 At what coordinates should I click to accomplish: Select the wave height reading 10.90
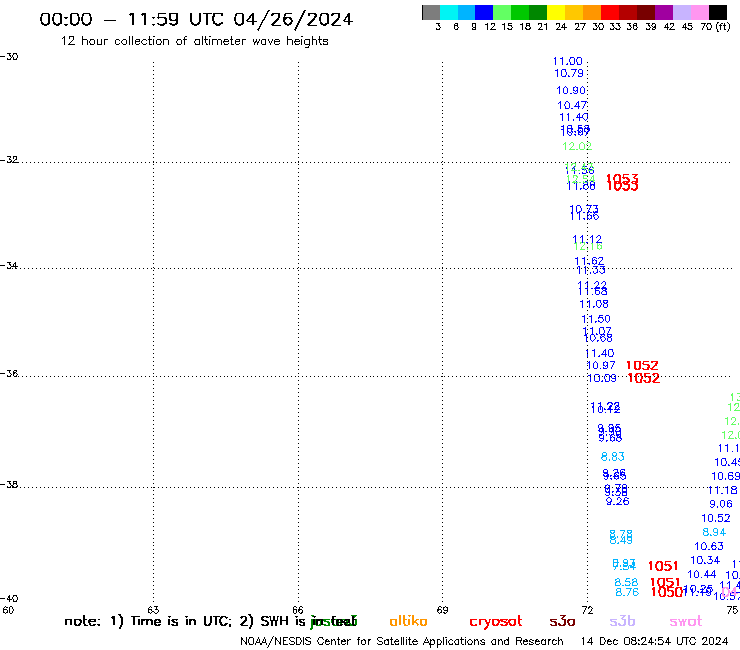click(571, 90)
